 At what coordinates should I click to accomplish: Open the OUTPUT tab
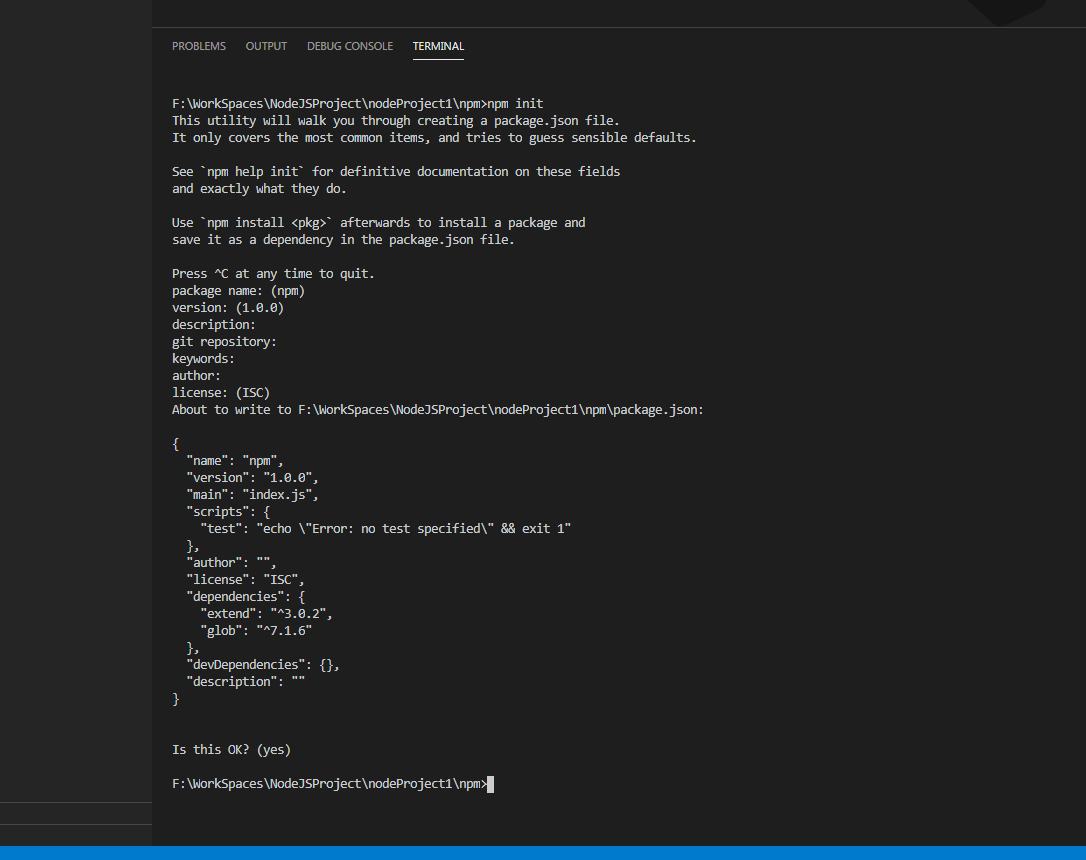(x=266, y=46)
